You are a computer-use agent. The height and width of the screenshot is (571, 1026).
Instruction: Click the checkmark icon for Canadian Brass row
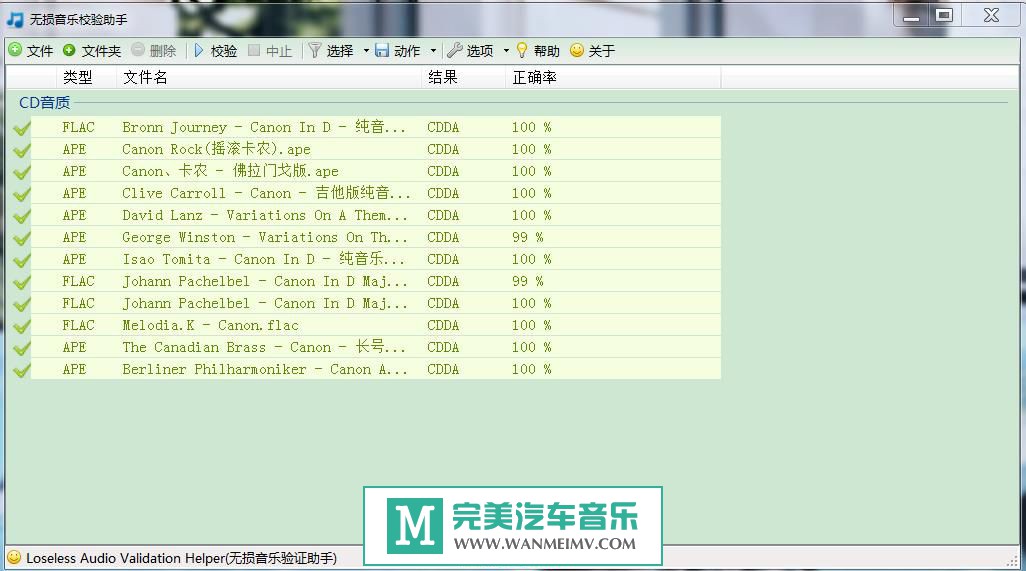coord(22,347)
